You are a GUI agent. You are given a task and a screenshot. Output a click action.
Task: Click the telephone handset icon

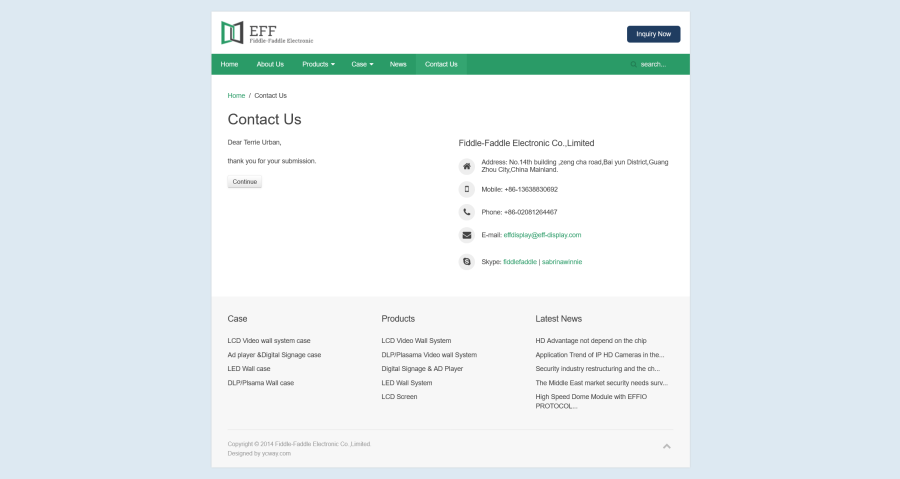pyautogui.click(x=466, y=212)
